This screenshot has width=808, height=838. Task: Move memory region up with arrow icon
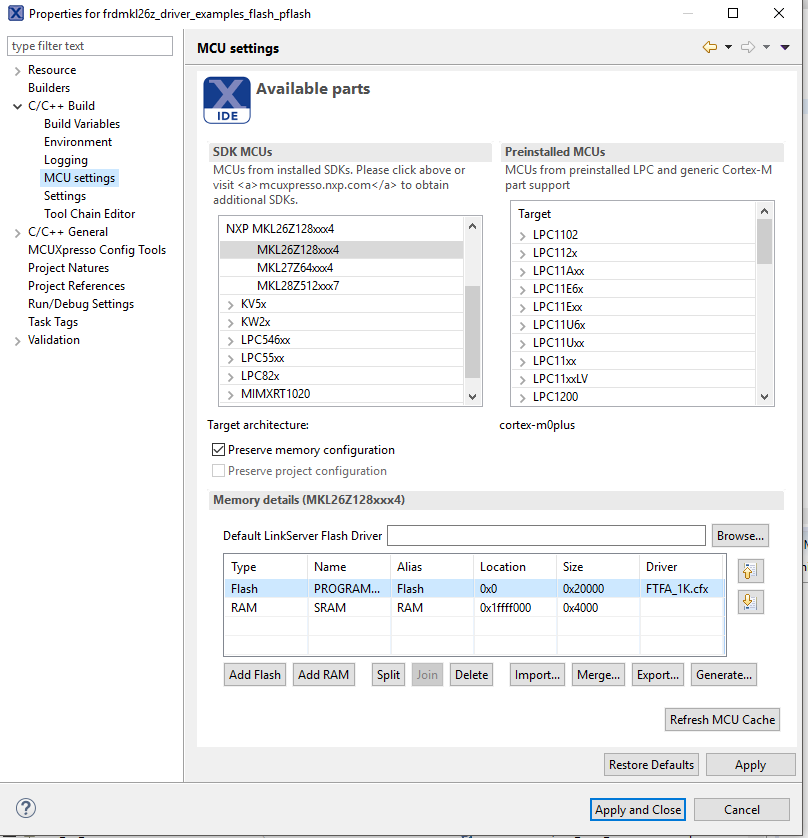click(x=750, y=571)
